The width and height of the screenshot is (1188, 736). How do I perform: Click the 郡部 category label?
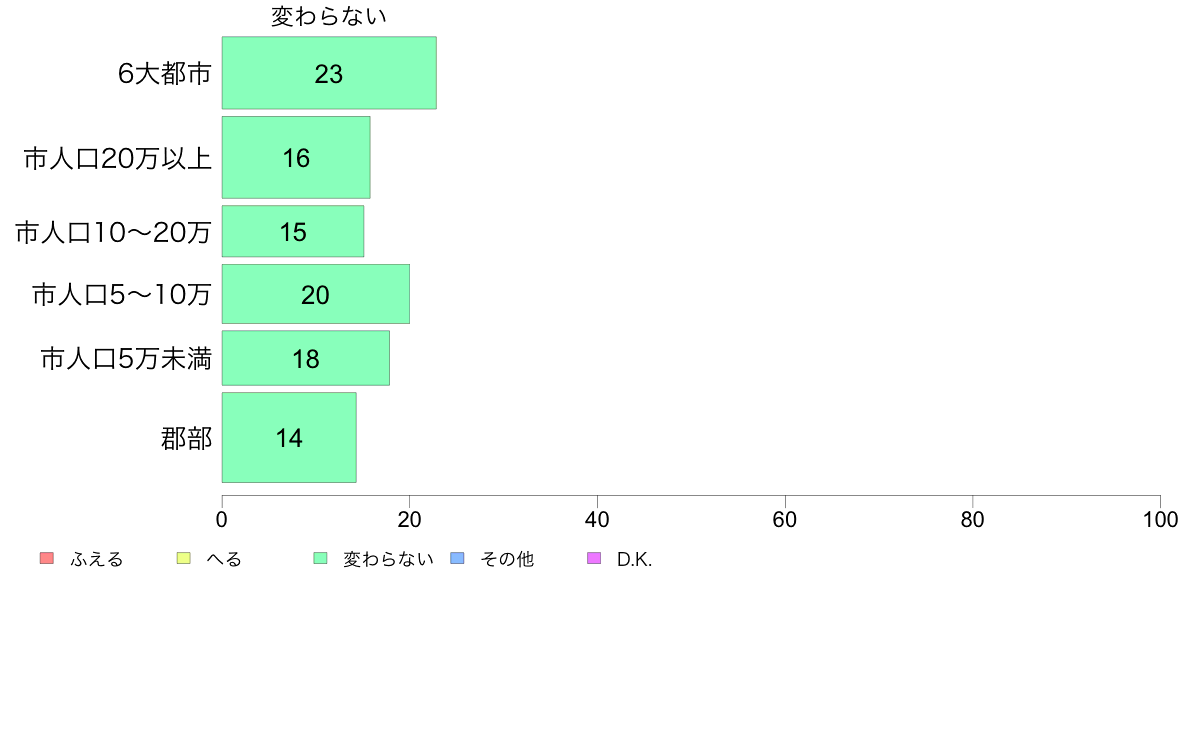click(x=186, y=438)
